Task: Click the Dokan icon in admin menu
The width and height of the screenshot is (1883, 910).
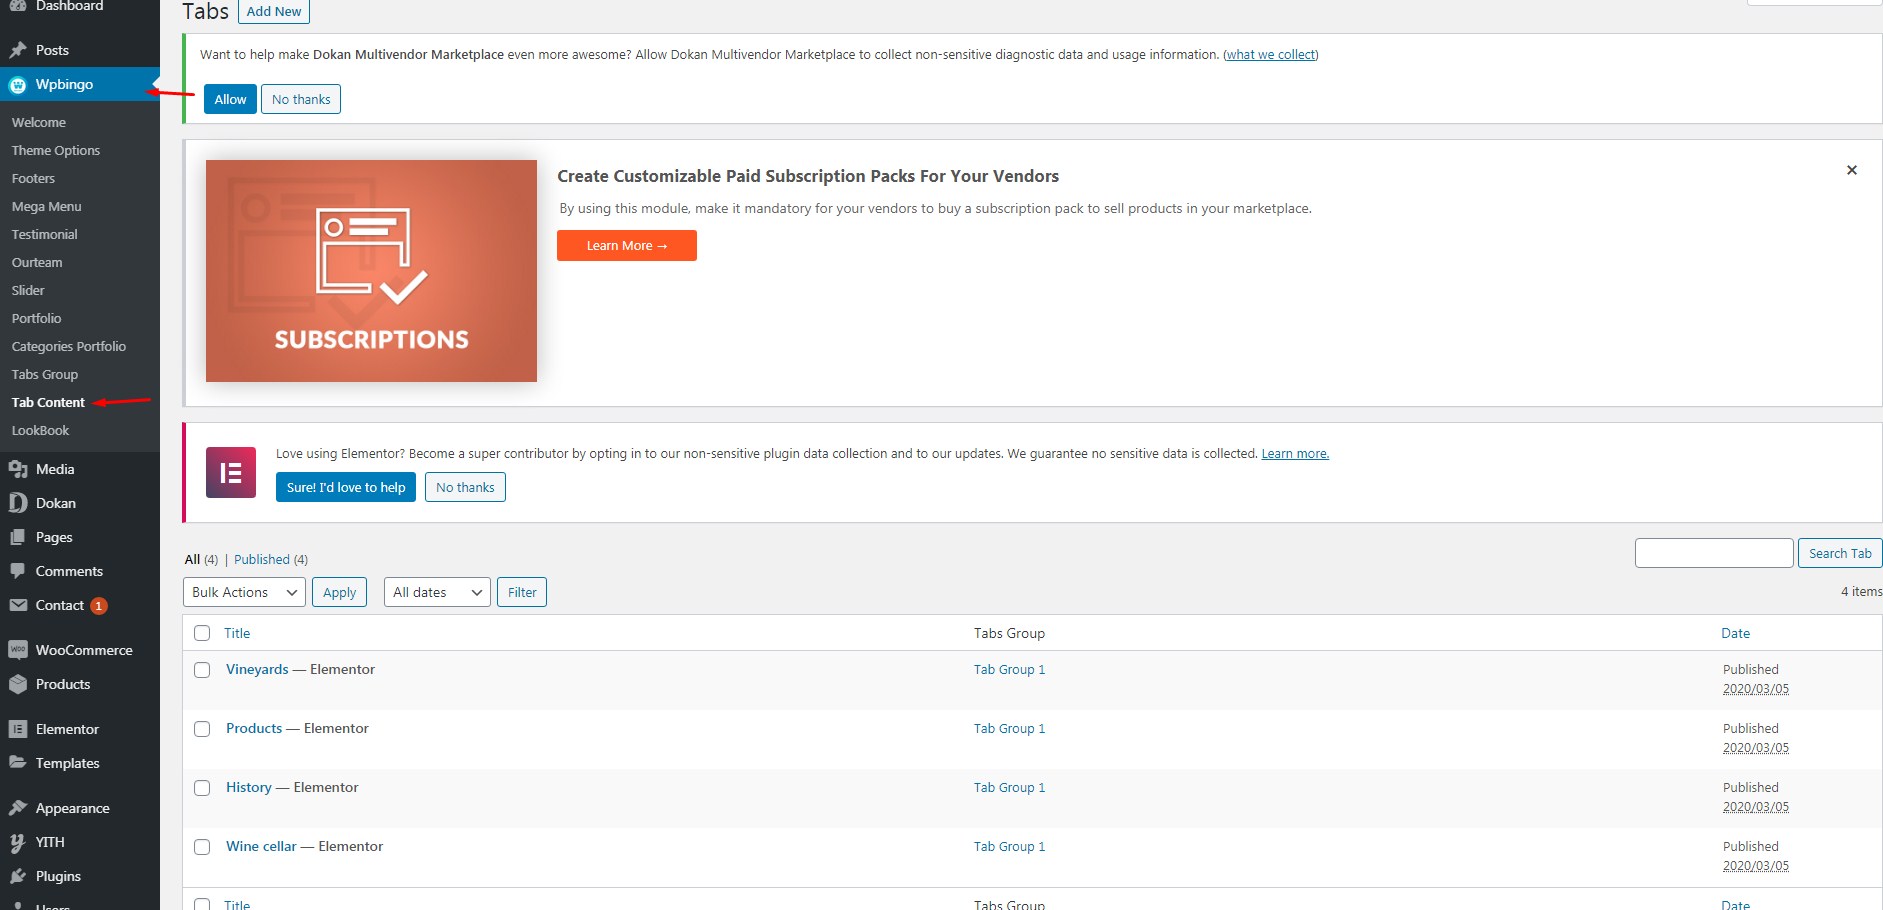Action: 18,503
